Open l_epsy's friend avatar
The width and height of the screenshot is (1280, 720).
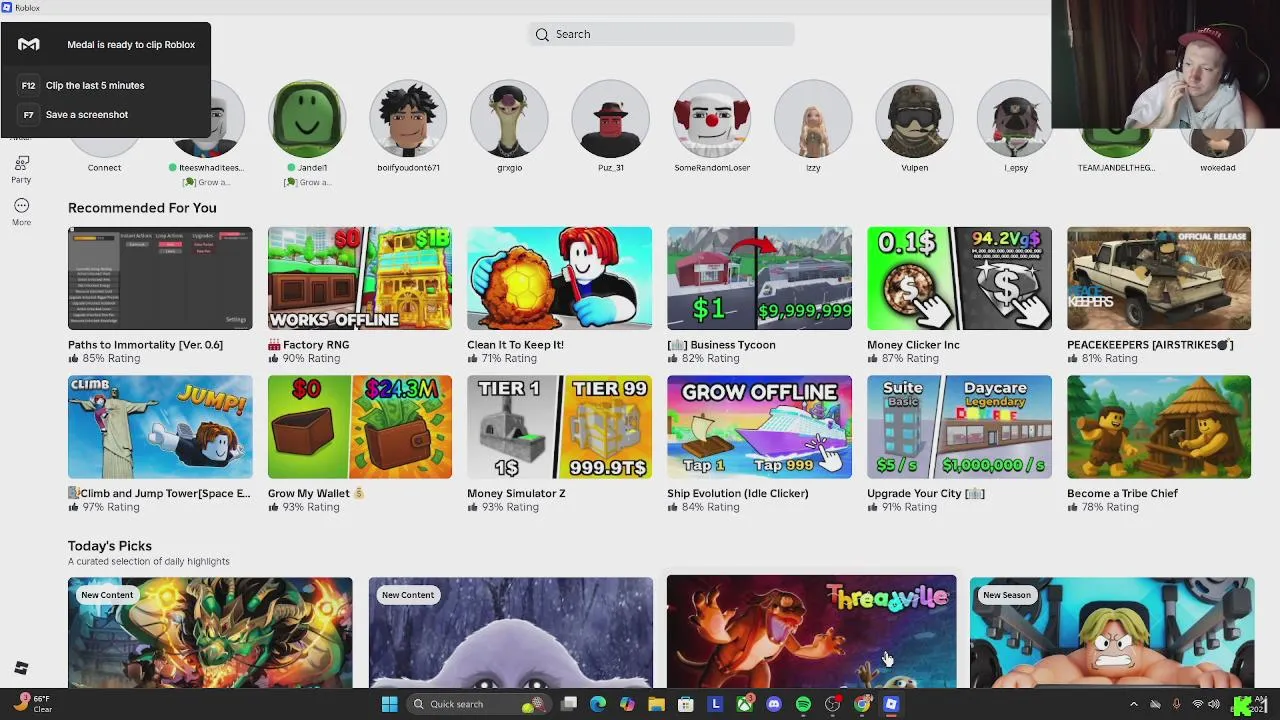tap(1015, 119)
